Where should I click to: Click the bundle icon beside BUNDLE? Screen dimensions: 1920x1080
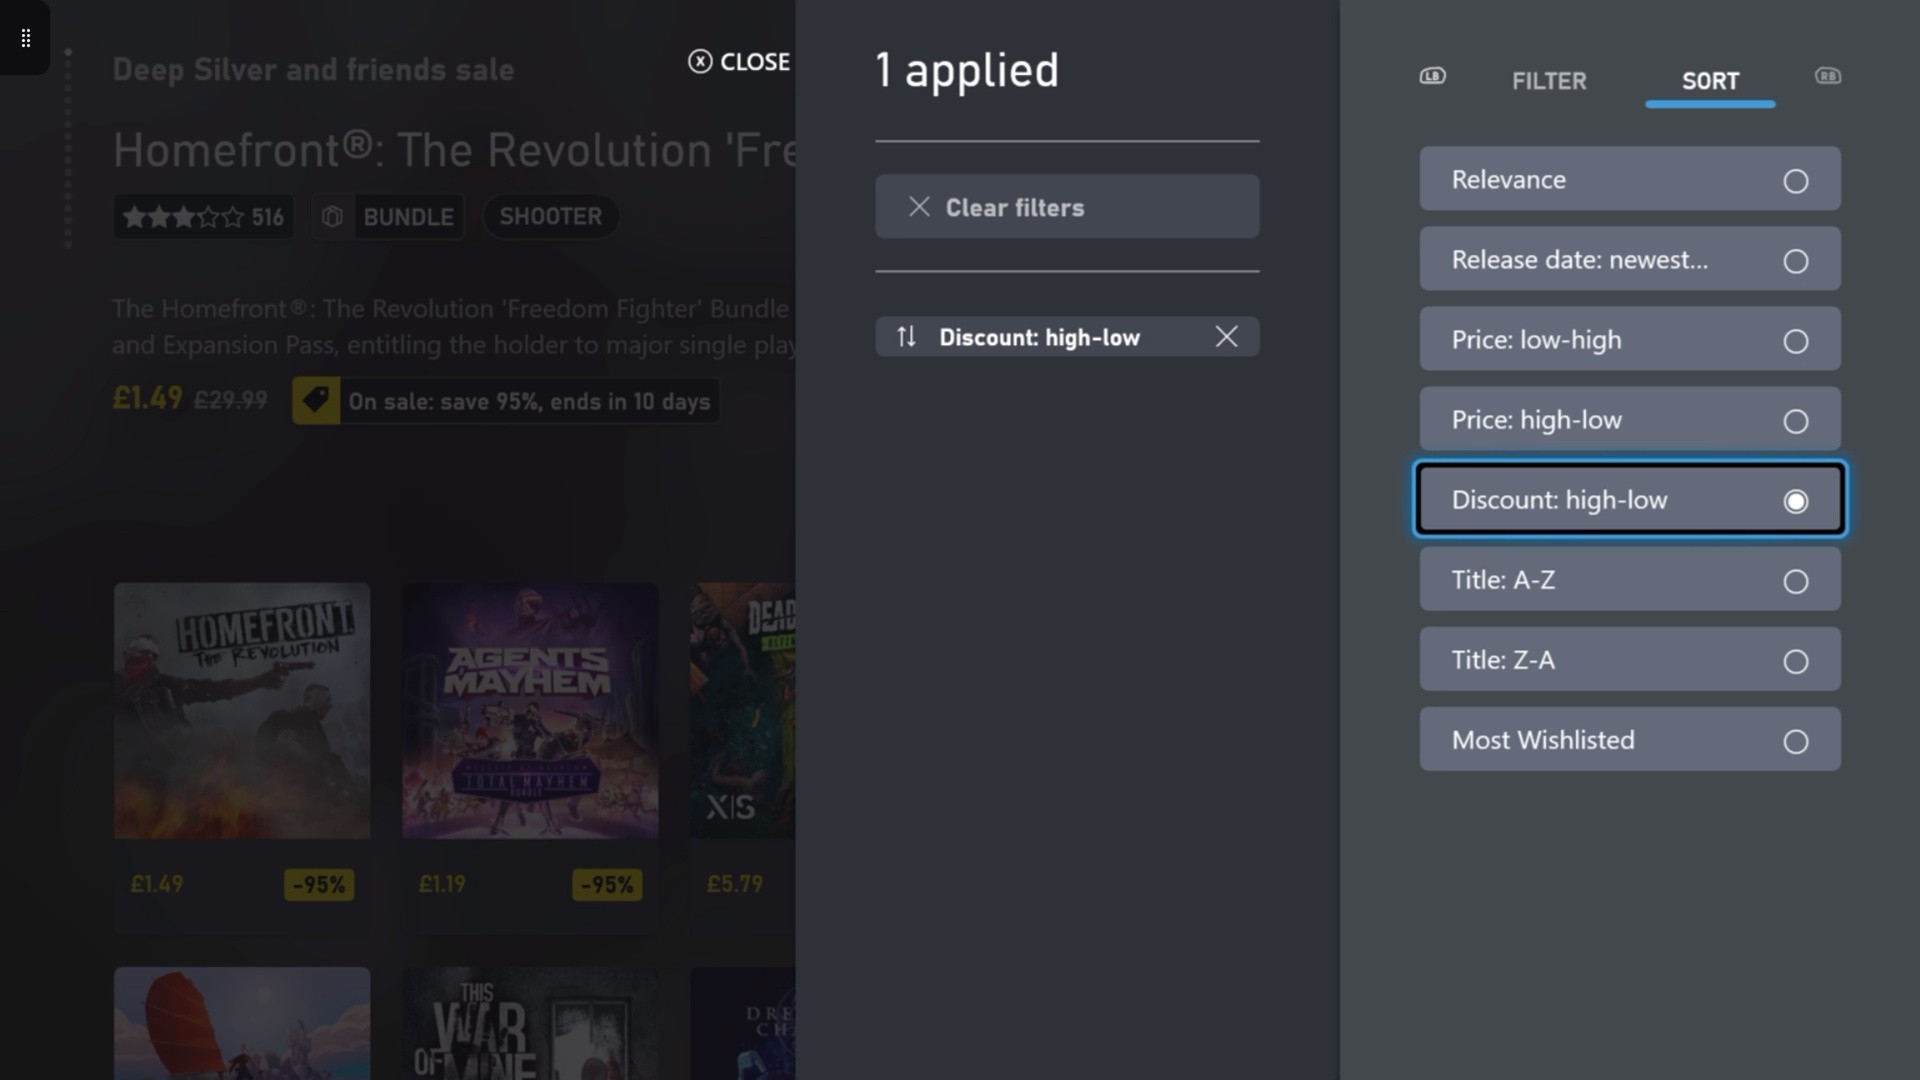pos(333,217)
